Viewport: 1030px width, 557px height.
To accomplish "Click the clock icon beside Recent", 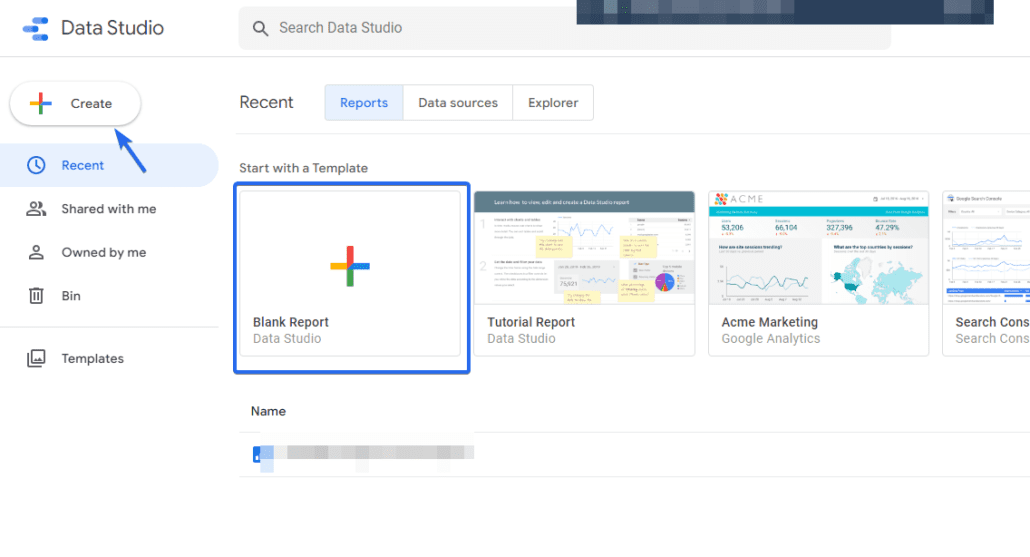I will click(36, 165).
